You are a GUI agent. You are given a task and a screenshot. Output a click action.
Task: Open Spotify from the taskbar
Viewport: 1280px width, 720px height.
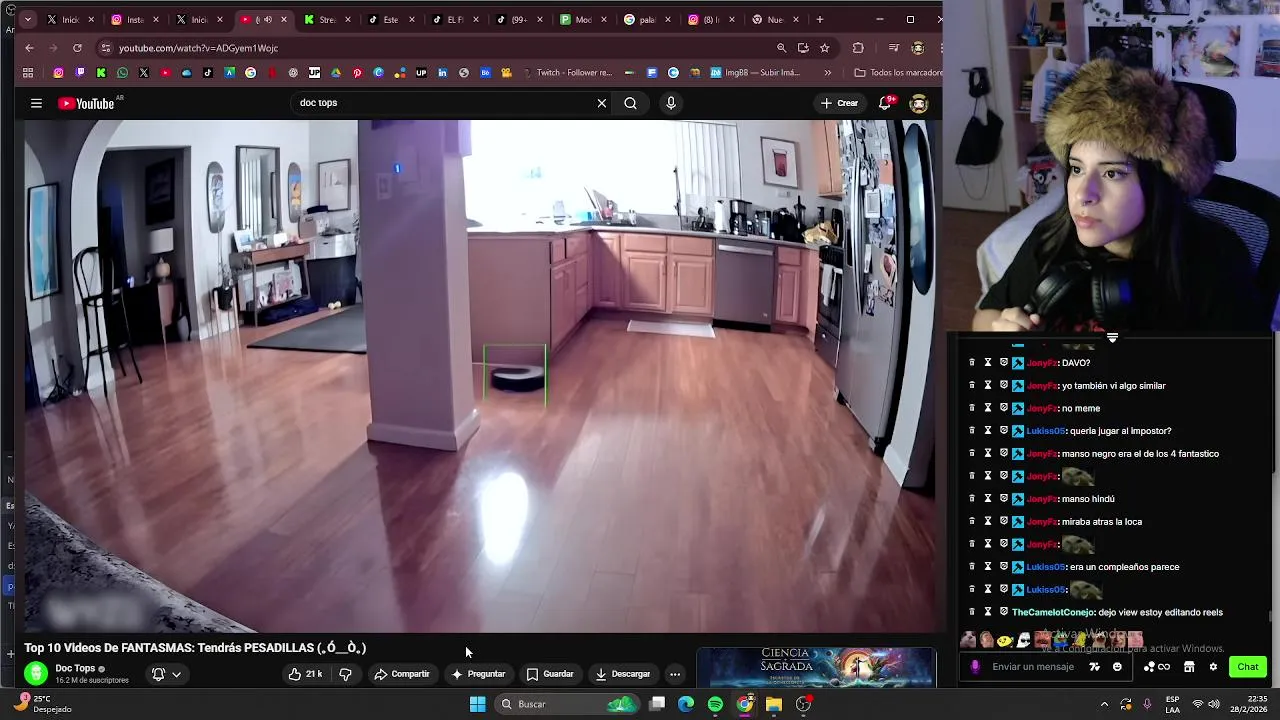[x=715, y=704]
